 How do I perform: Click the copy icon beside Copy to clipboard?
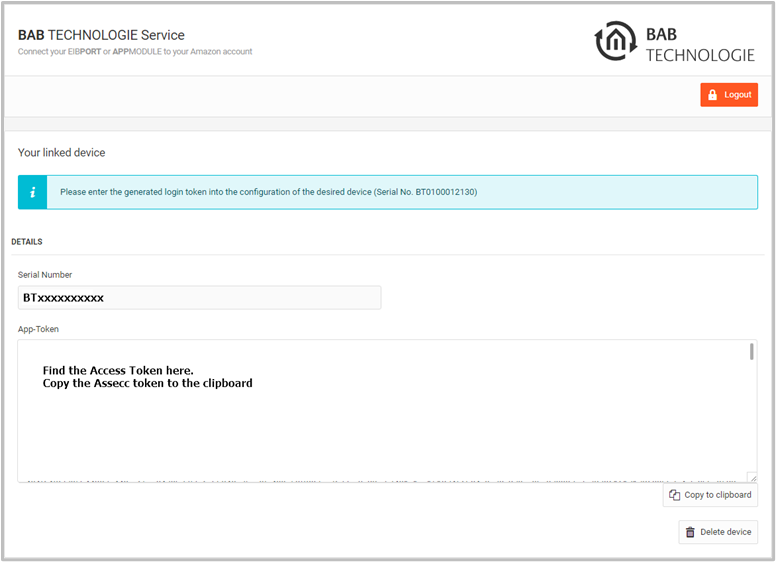click(x=674, y=495)
